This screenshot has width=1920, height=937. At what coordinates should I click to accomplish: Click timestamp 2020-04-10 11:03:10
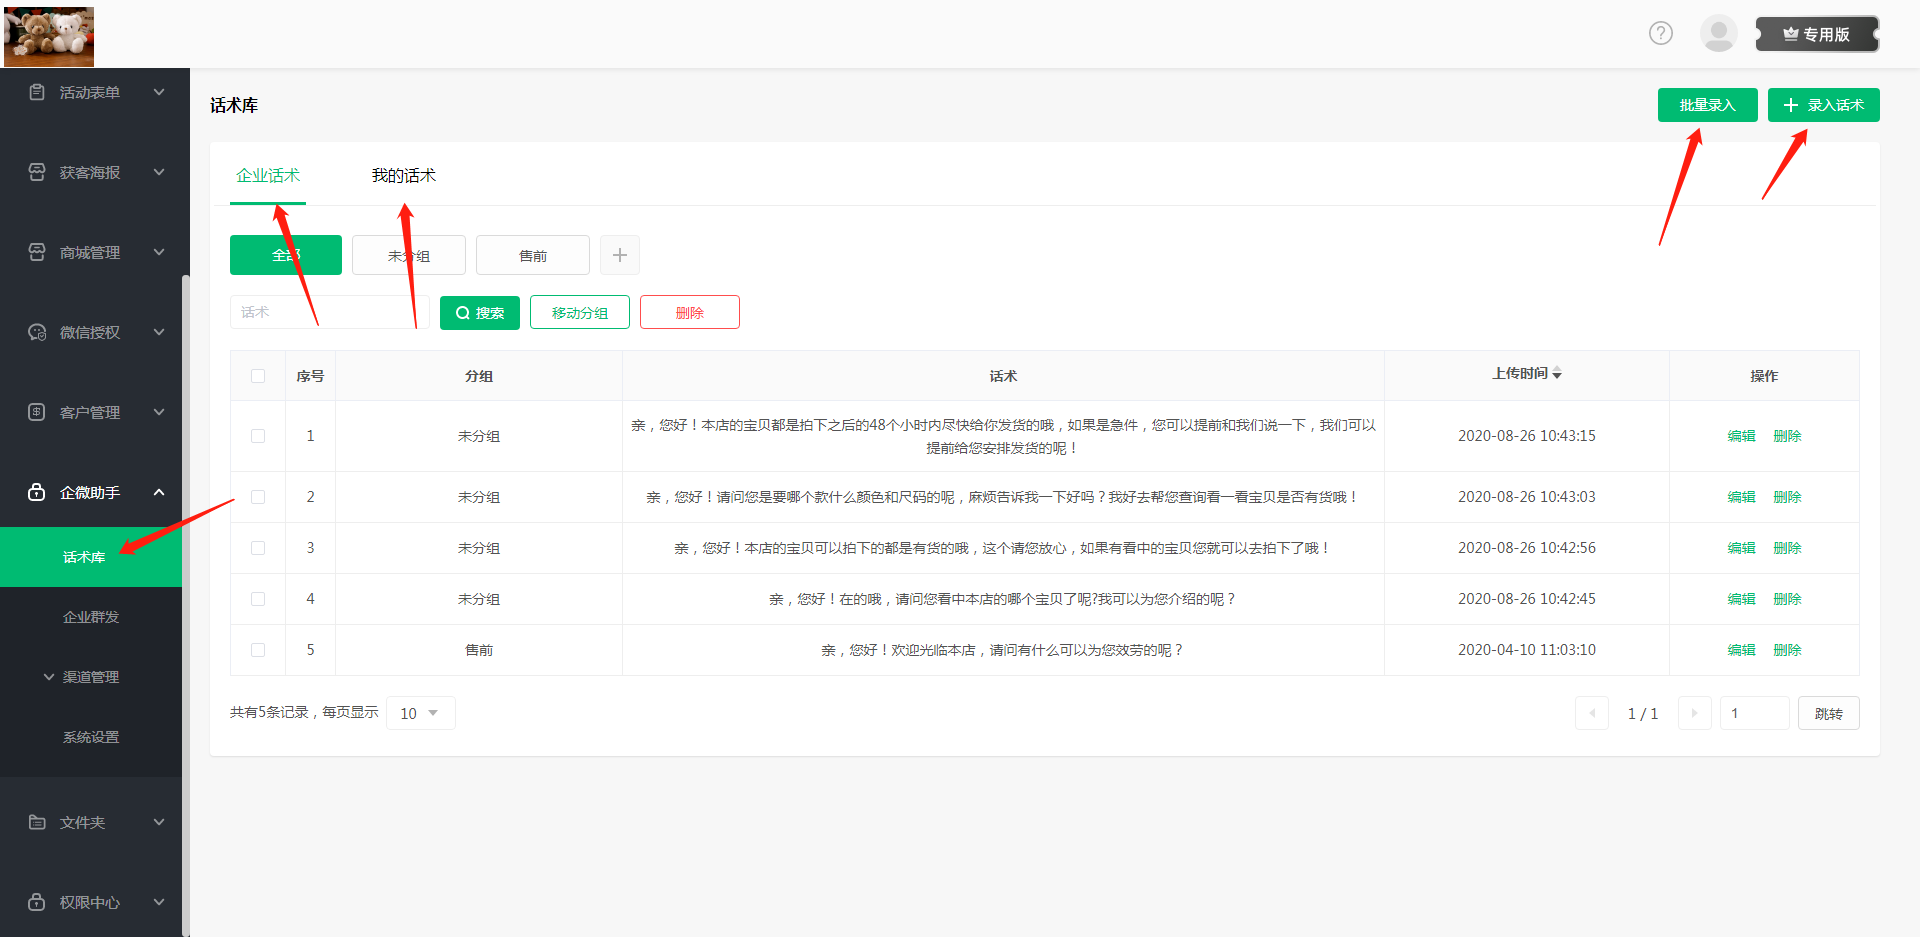[1527, 650]
